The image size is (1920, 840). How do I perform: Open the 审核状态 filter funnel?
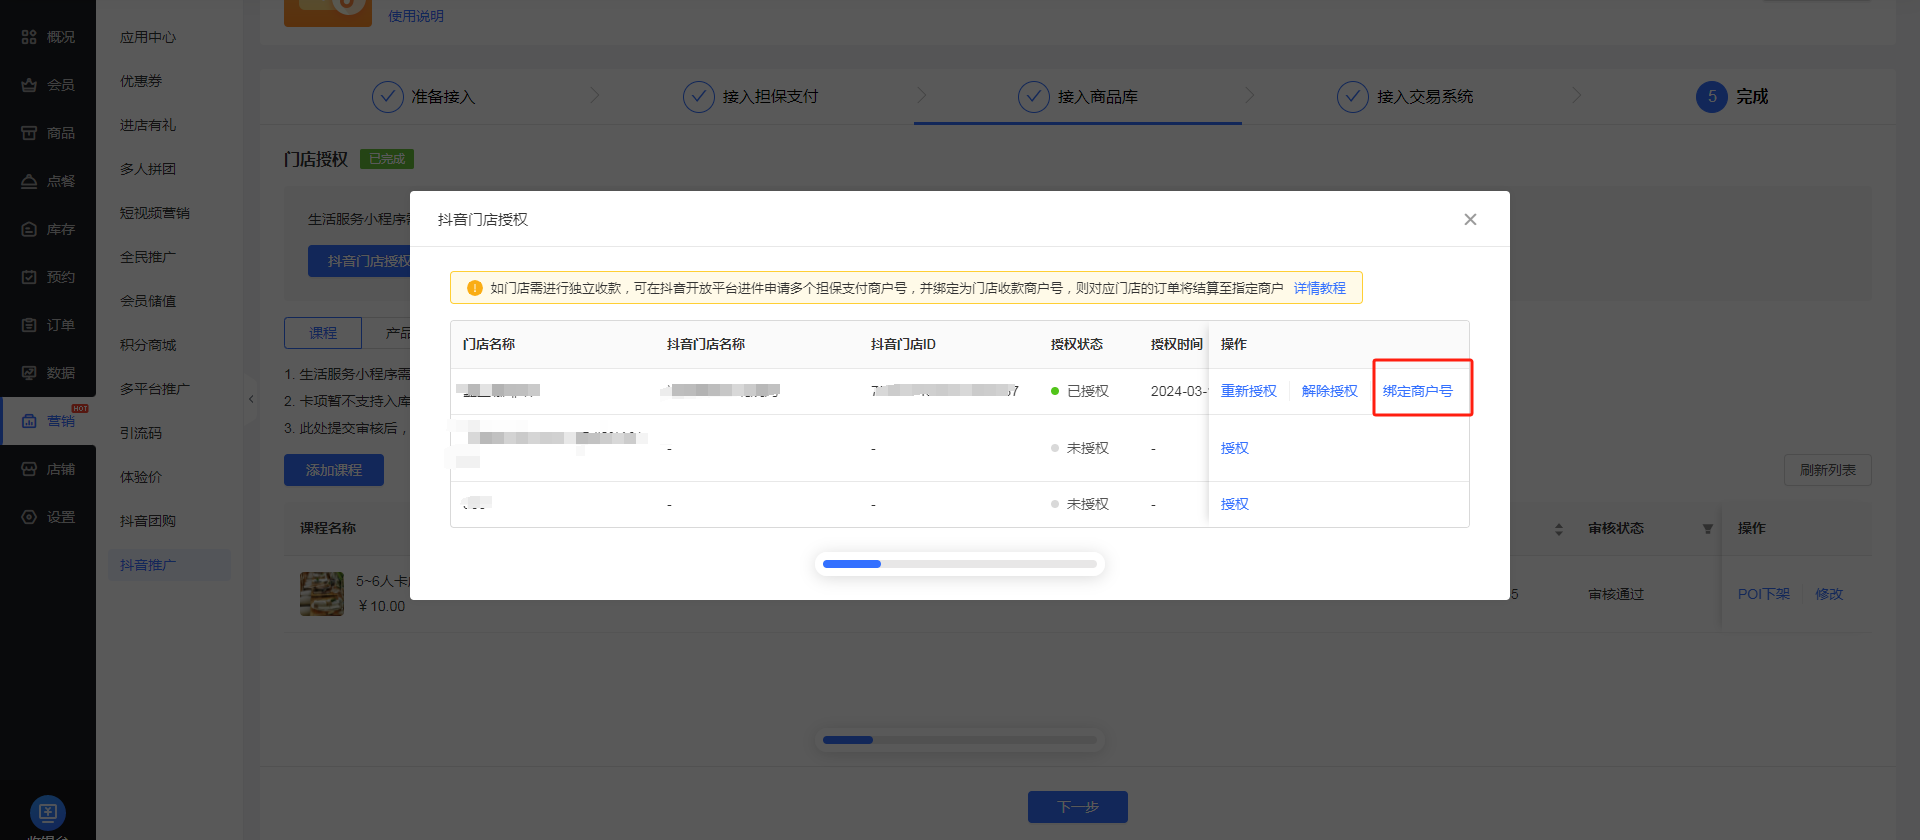point(1708,529)
